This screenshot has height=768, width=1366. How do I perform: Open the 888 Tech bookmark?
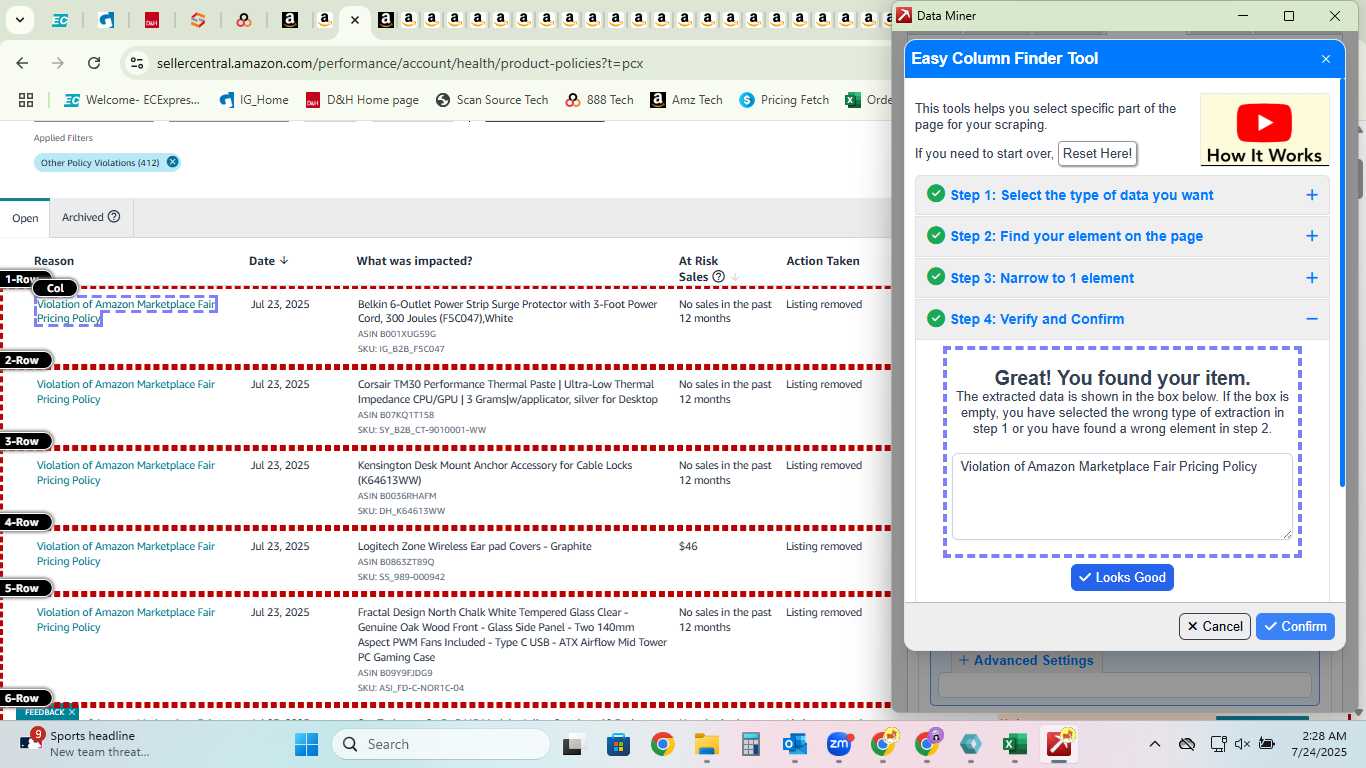tap(599, 100)
